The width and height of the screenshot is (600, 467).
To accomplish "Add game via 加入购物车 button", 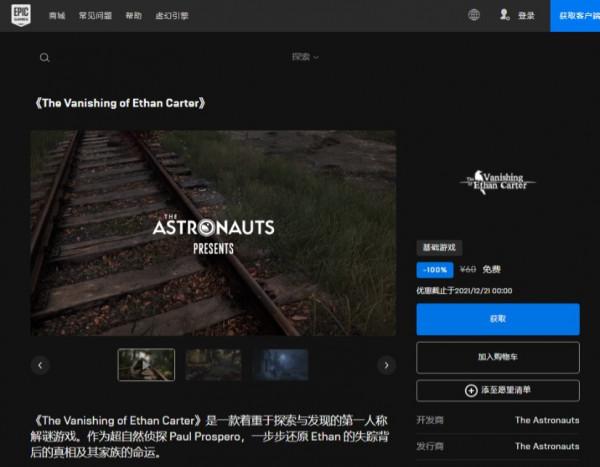I will tap(497, 357).
